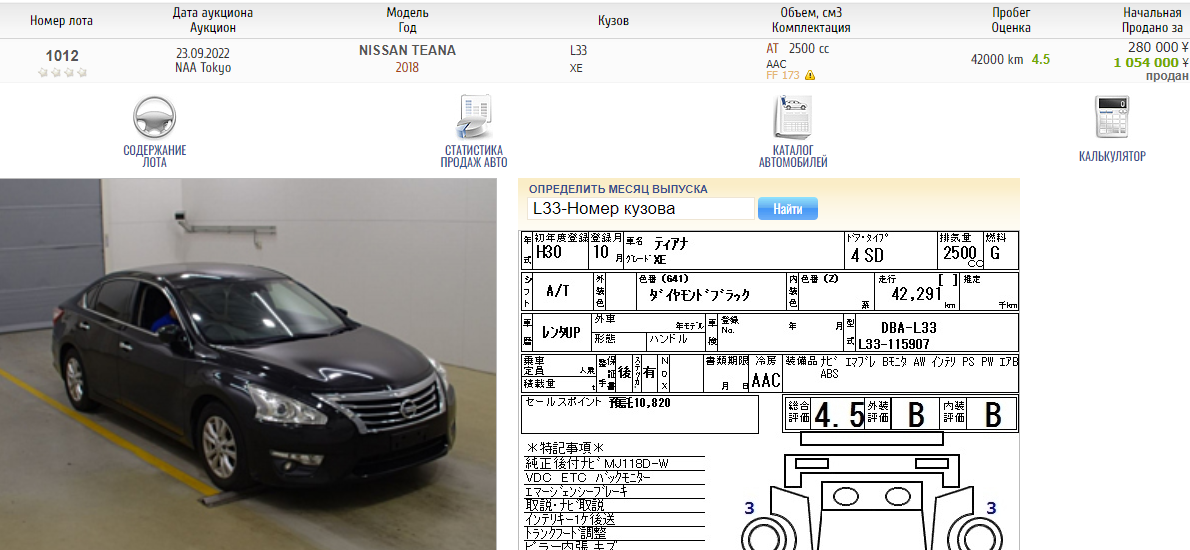
Task: Open the steering wheel lot contents icon
Action: tap(154, 118)
